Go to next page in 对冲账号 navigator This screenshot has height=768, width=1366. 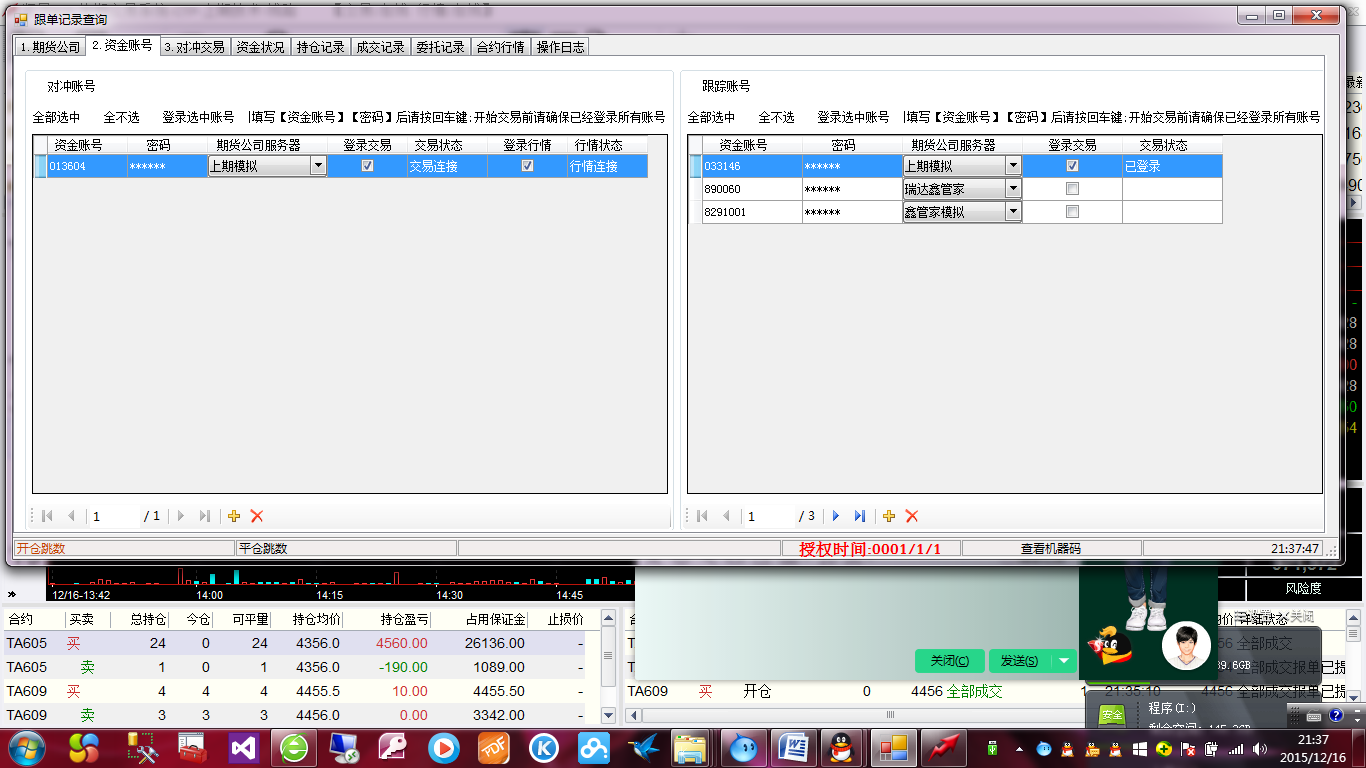tap(181, 516)
